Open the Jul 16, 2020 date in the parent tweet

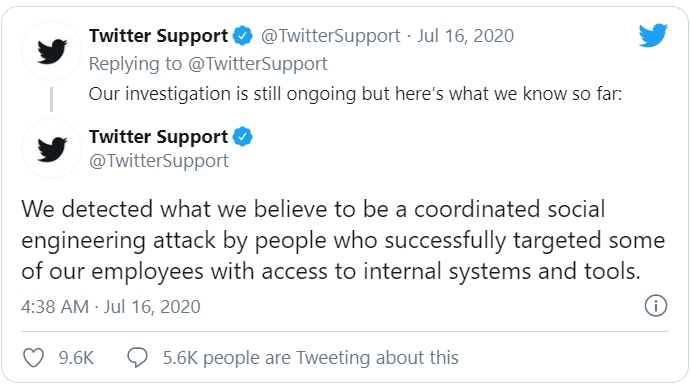point(465,36)
